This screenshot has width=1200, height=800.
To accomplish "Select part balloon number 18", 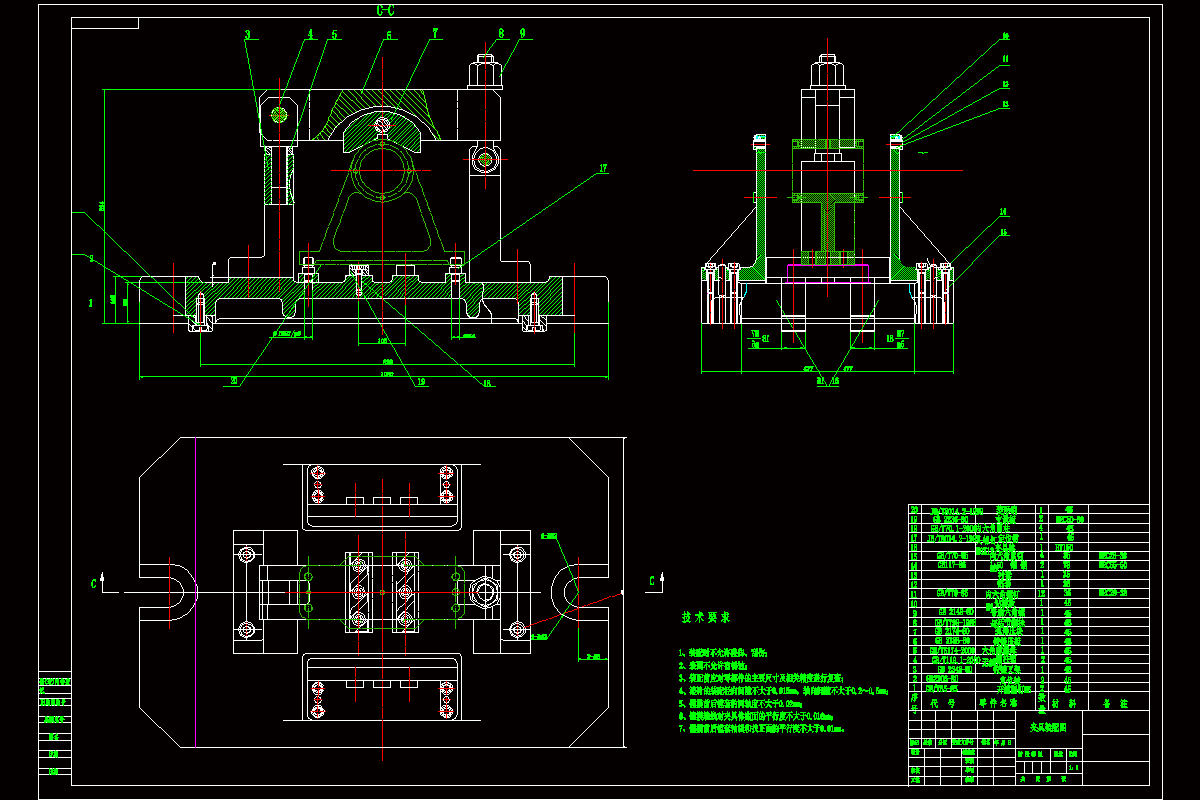I will pos(487,383).
